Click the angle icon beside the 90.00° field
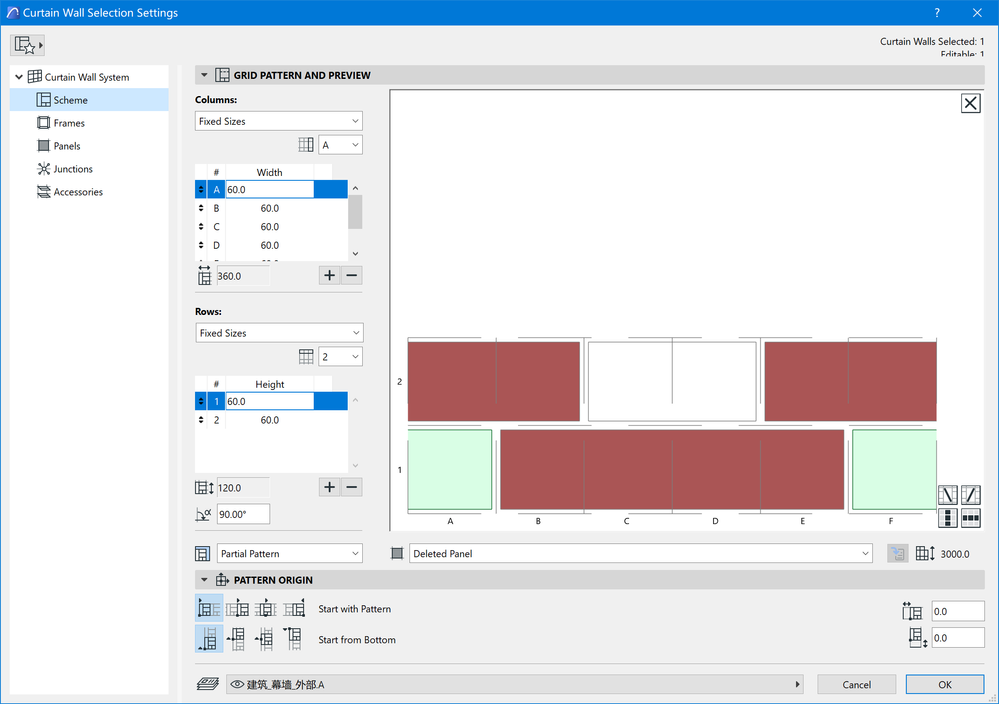This screenshot has width=999, height=704. pyautogui.click(x=203, y=514)
